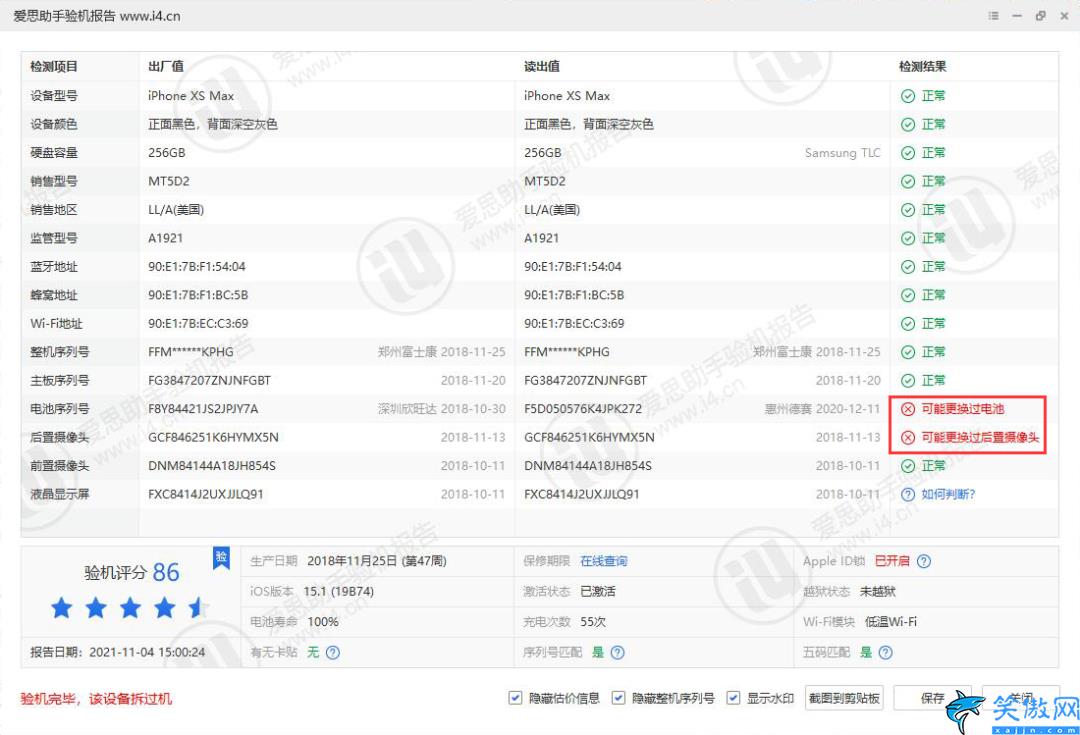Click the green check icon in 主板序列号 row
This screenshot has width=1080, height=735.
click(908, 381)
